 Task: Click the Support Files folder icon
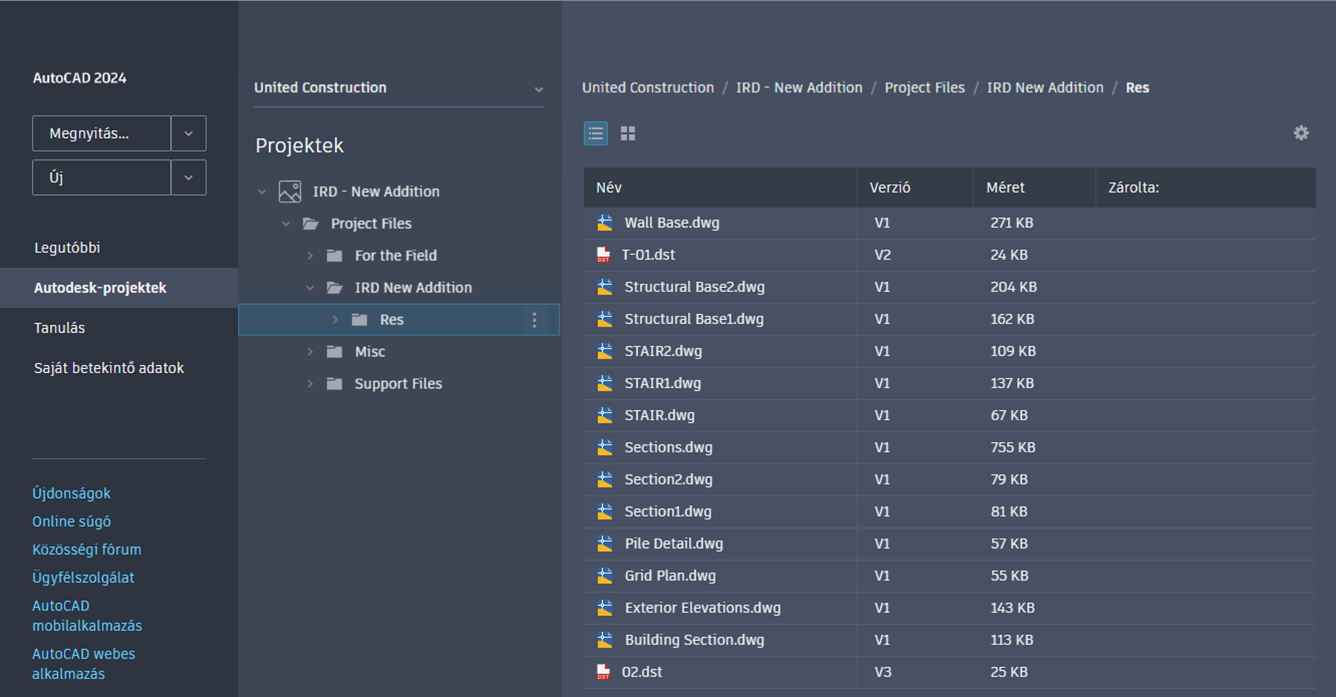point(335,383)
